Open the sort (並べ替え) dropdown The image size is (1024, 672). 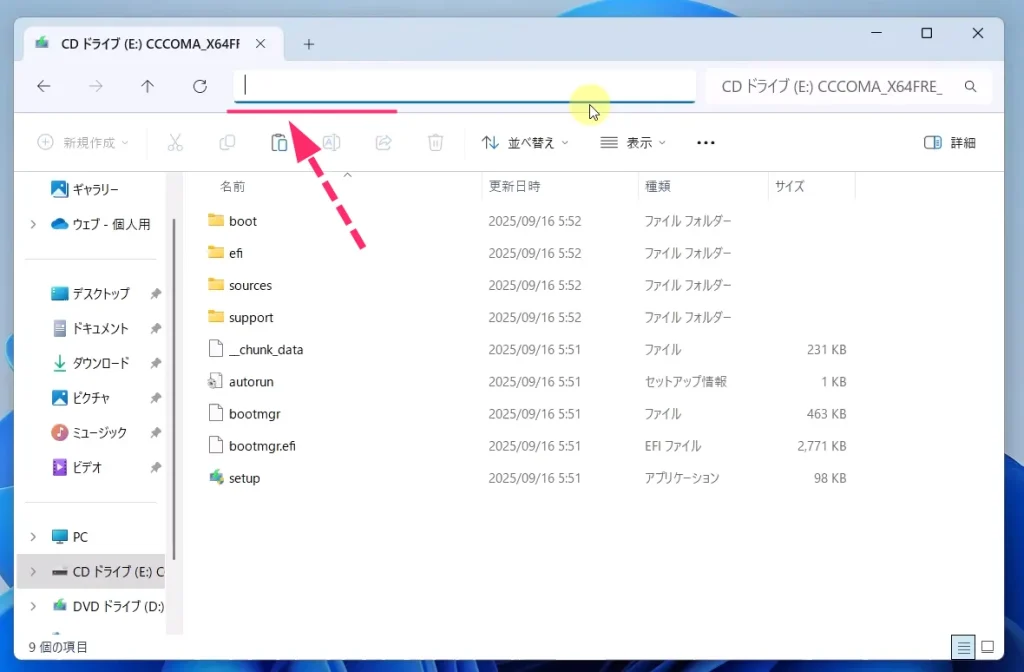[x=525, y=143]
